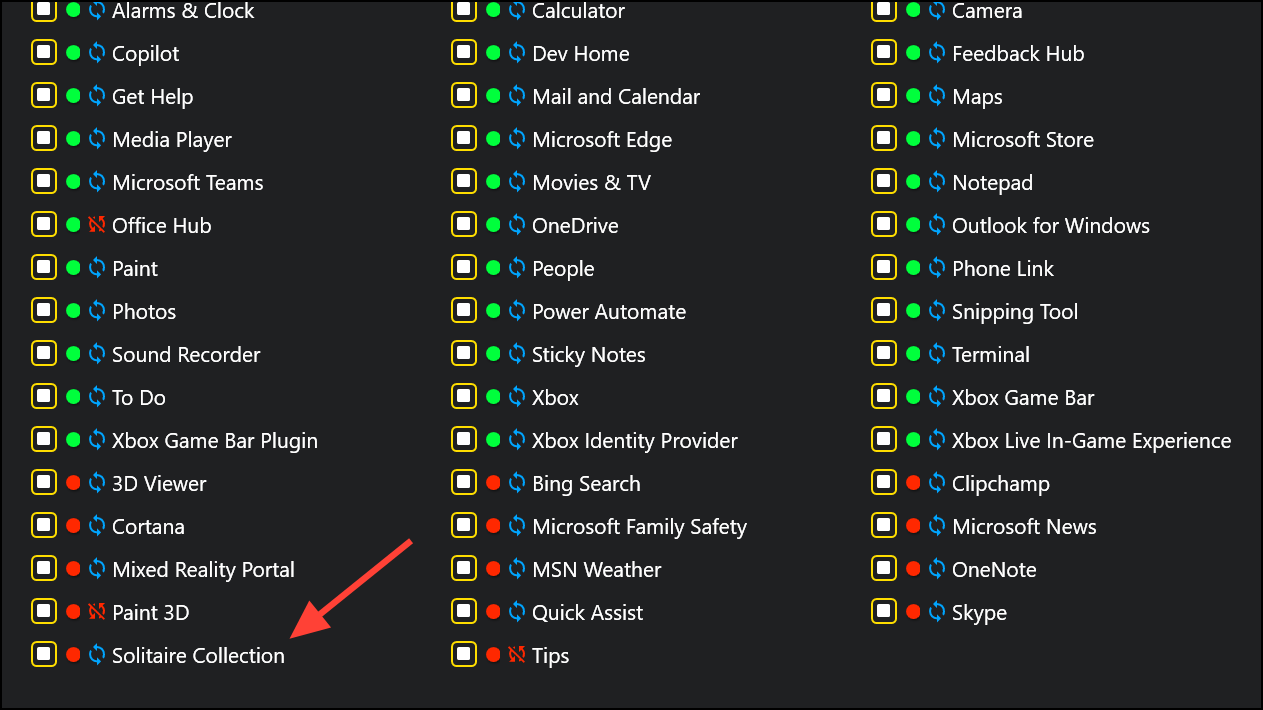
Task: Click the Power Automate entry text
Action: tap(609, 312)
